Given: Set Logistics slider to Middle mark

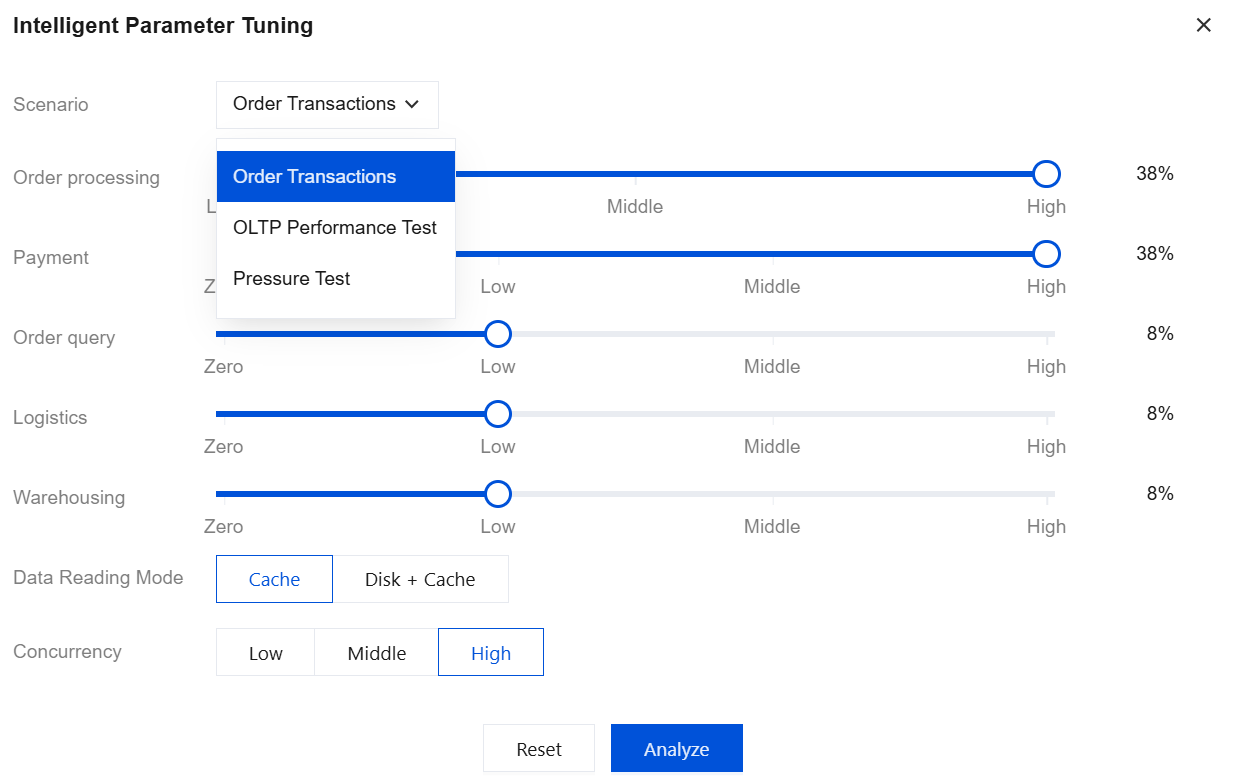Looking at the screenshot, I should pyautogui.click(x=772, y=414).
